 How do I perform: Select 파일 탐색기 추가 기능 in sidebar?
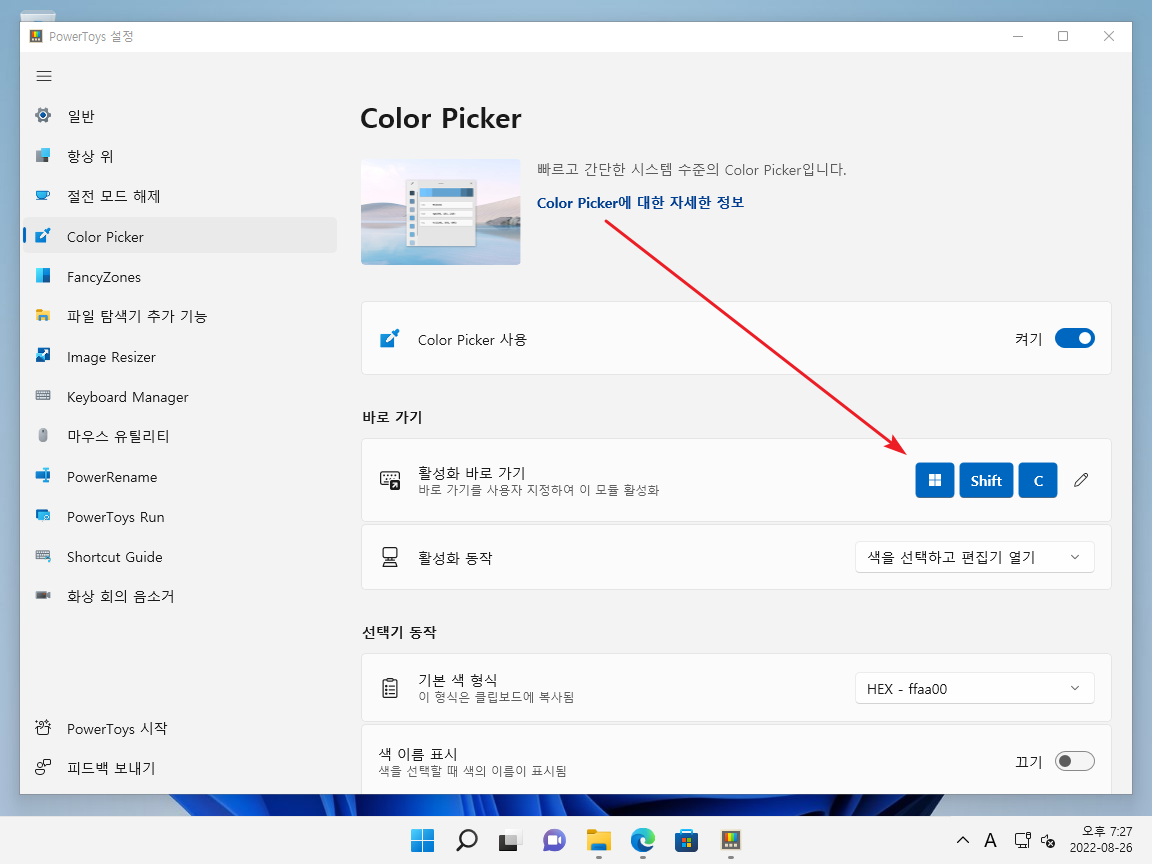(180, 317)
